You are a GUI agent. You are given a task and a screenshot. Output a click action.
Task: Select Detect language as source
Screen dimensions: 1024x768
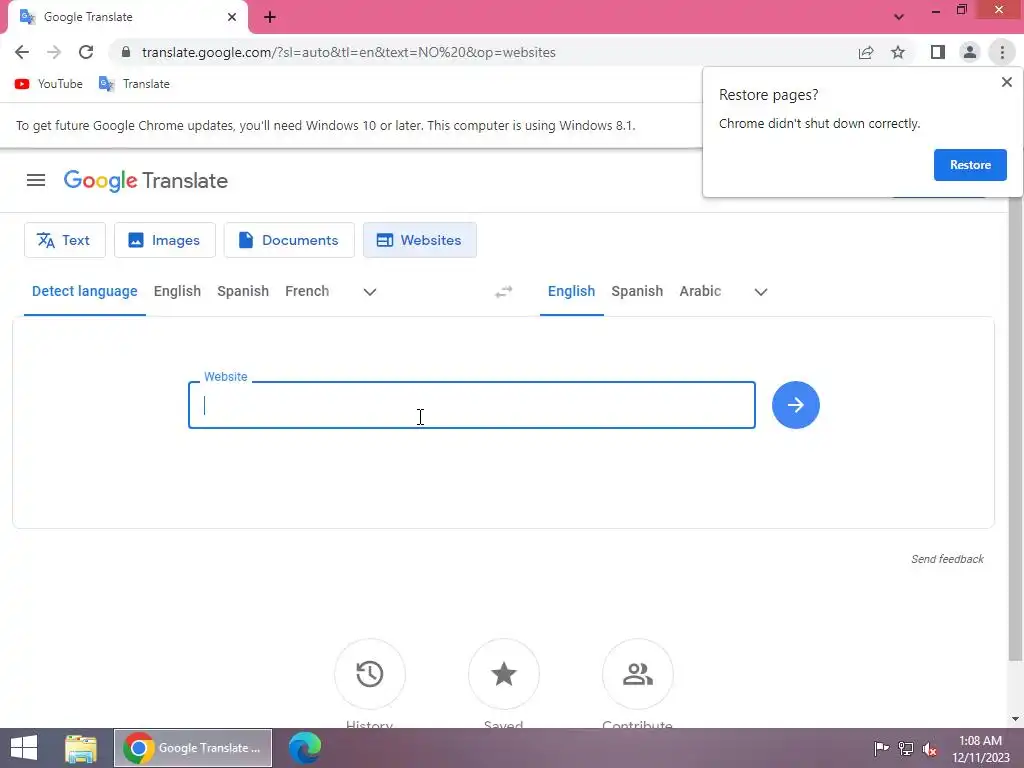(84, 291)
